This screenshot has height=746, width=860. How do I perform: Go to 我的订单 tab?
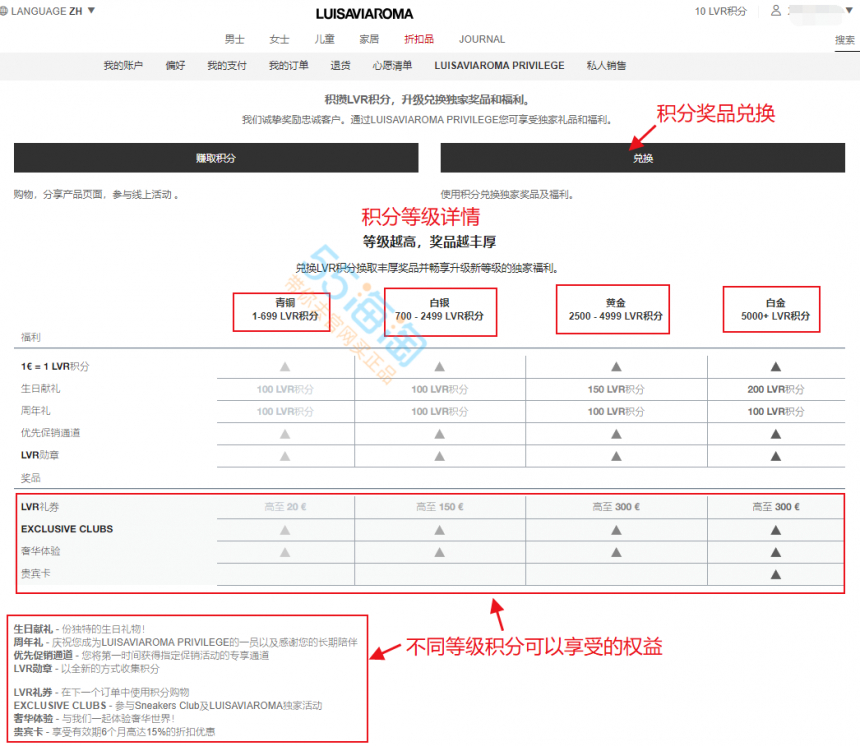[x=288, y=66]
